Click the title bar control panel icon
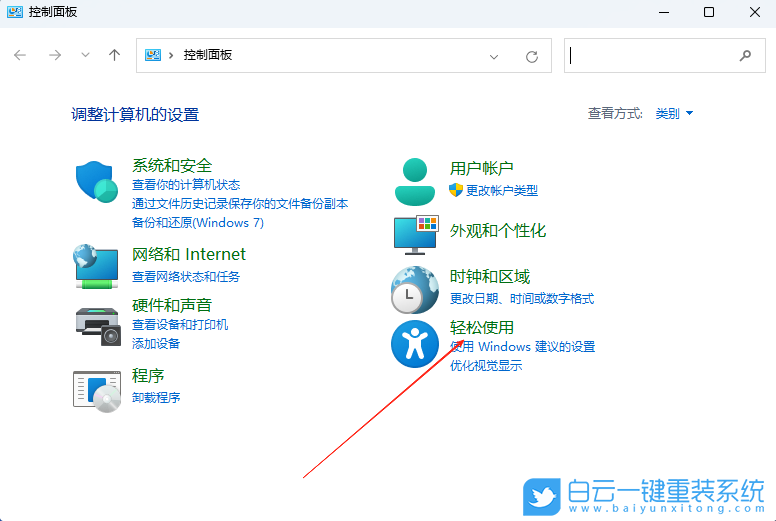The image size is (776, 521). [x=15, y=12]
